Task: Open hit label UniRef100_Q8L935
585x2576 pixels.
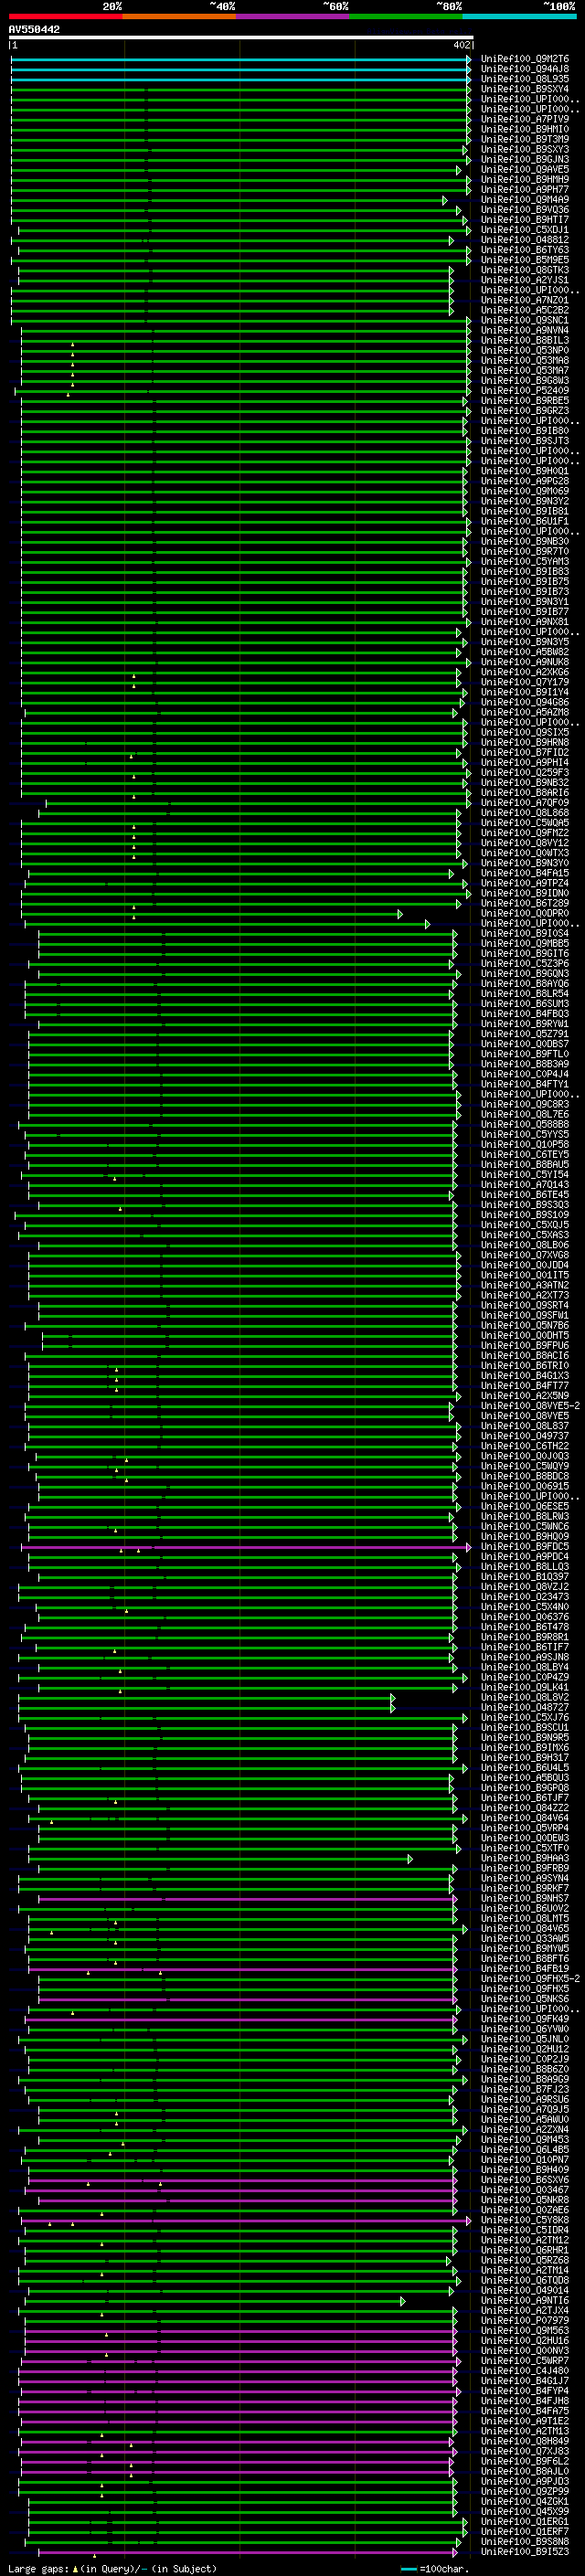Action: (525, 79)
